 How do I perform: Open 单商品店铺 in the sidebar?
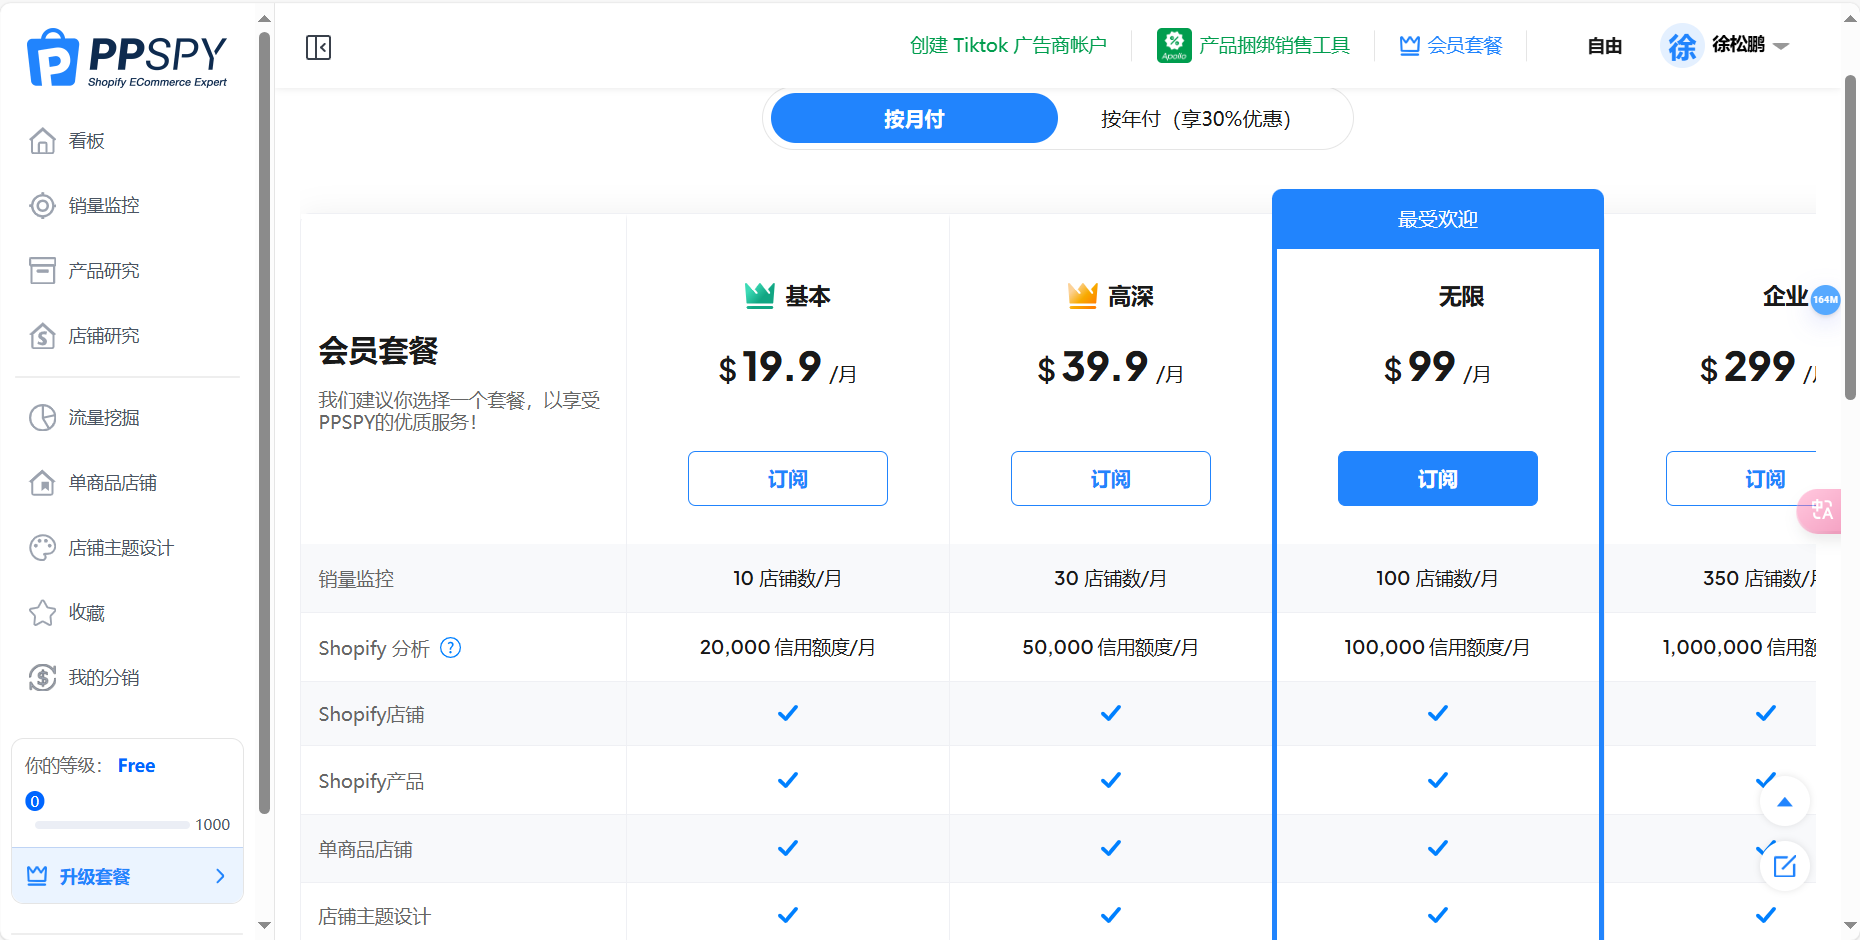[110, 482]
